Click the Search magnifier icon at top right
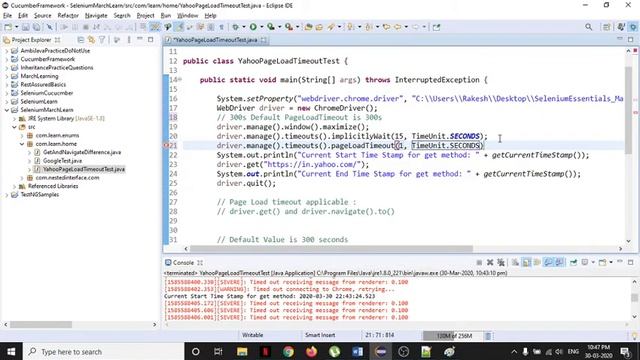Screen dimensions: 640x360 coord(589,27)
